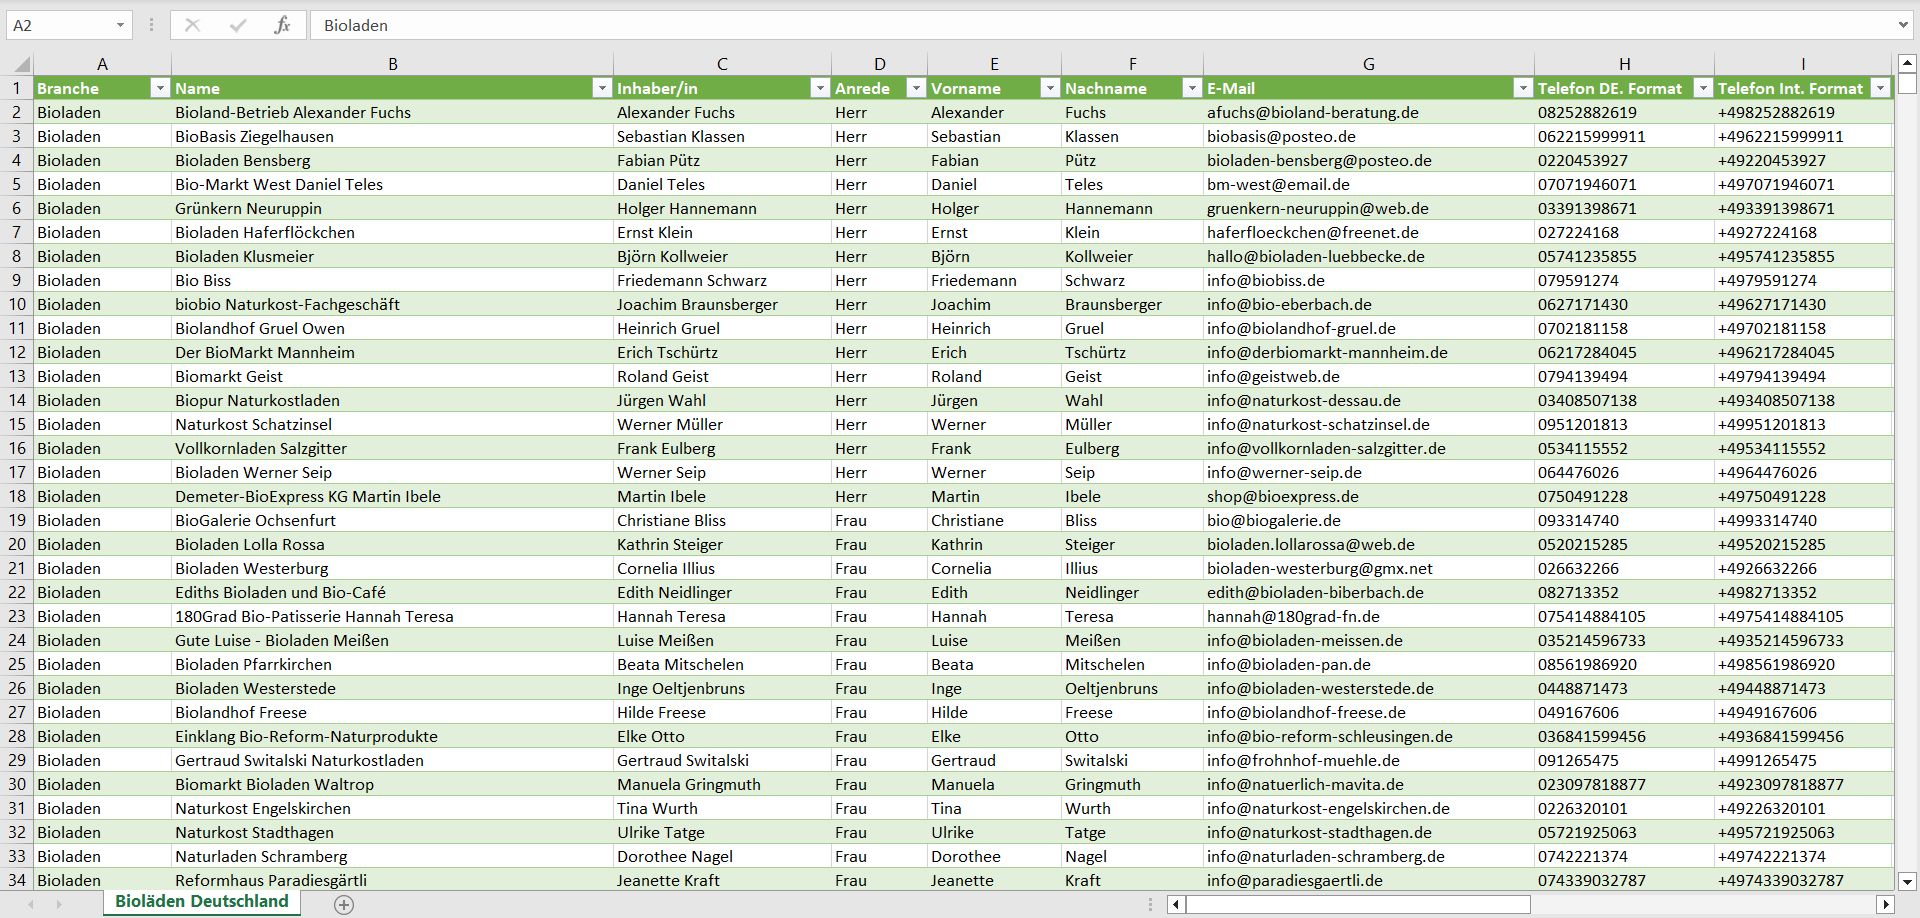Open the Name Box dropdown arrow
Image resolution: width=1920 pixels, height=918 pixels.
[120, 25]
